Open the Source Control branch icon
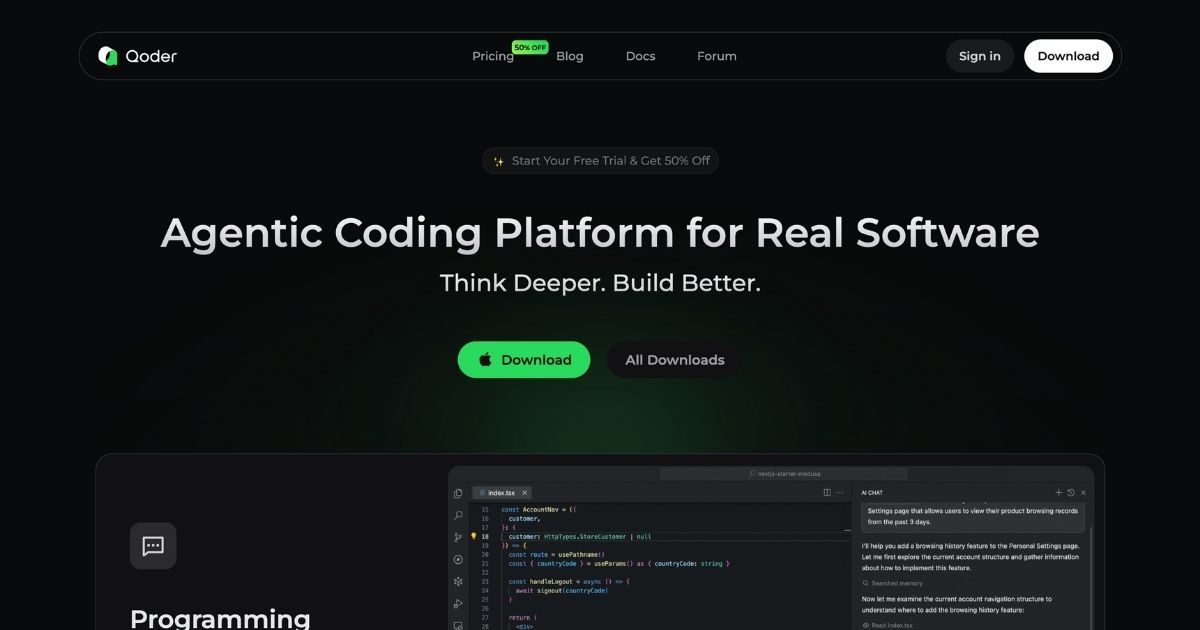1200x630 pixels. (458, 536)
